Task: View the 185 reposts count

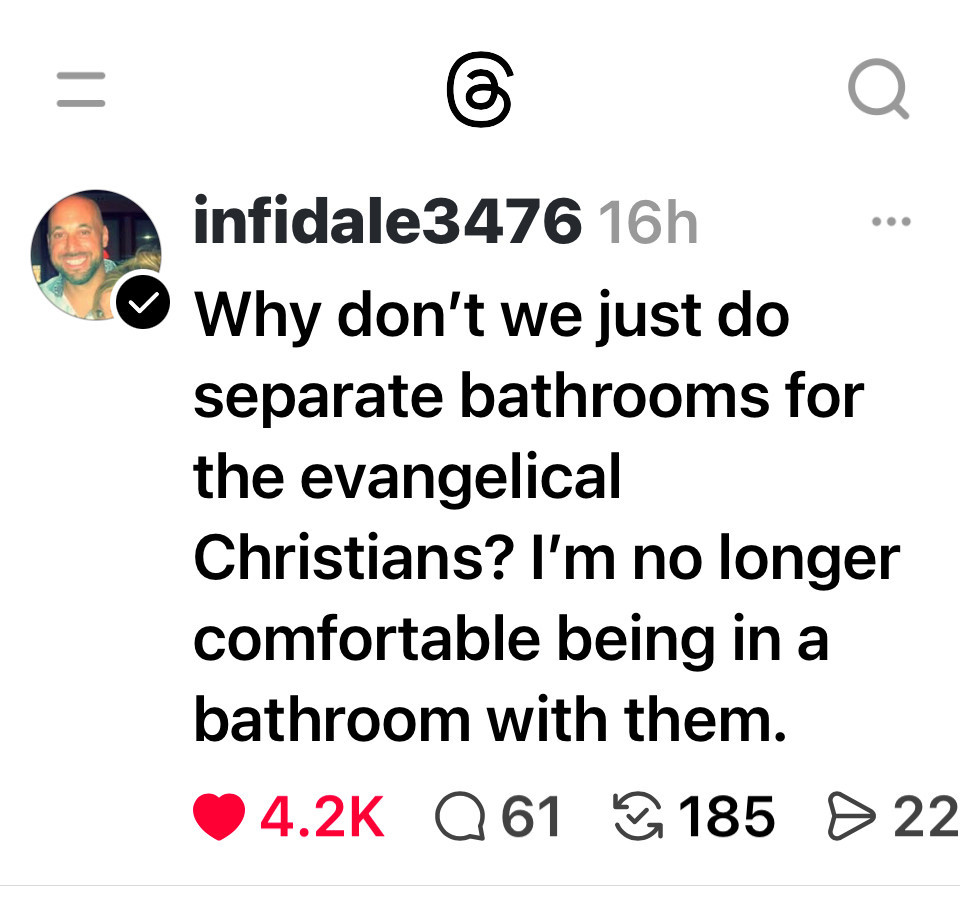Action: [x=727, y=816]
